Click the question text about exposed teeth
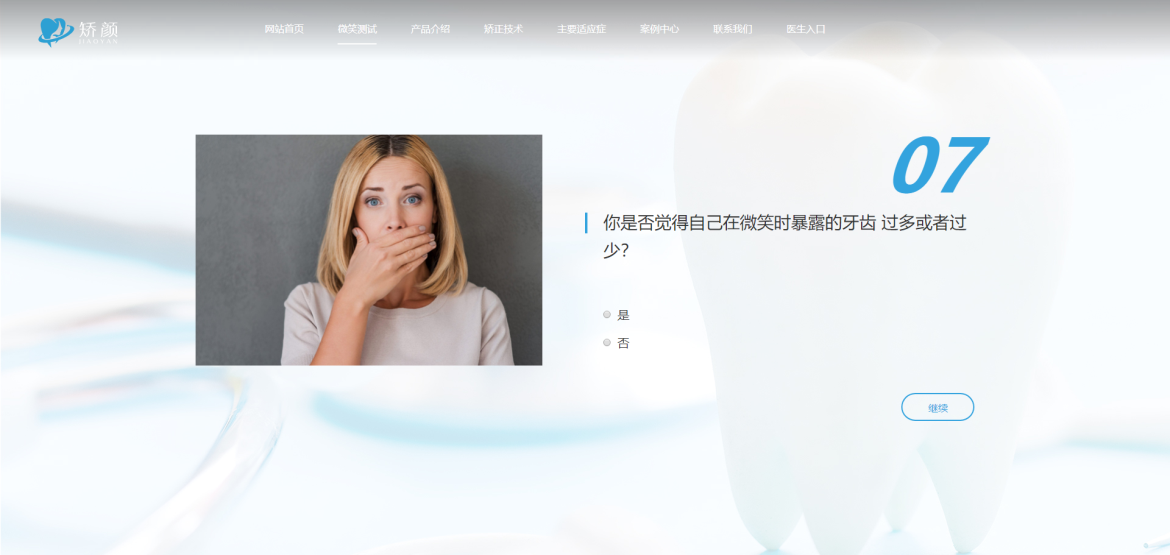Image resolution: width=1170 pixels, height=555 pixels. [784, 224]
